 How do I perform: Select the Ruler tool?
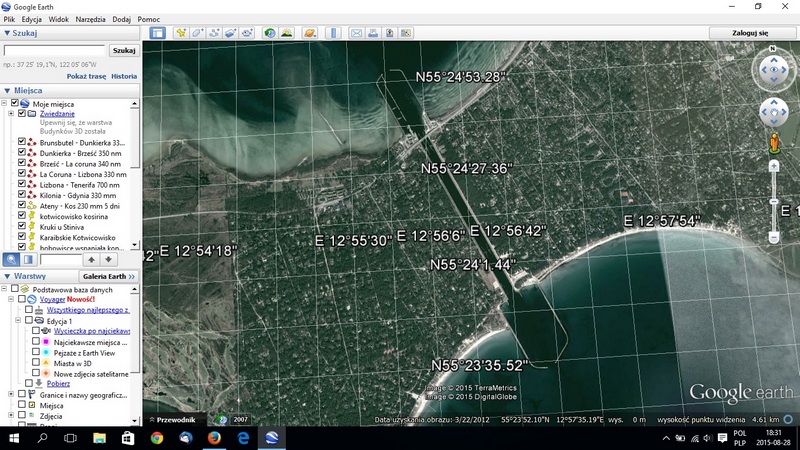[x=333, y=33]
